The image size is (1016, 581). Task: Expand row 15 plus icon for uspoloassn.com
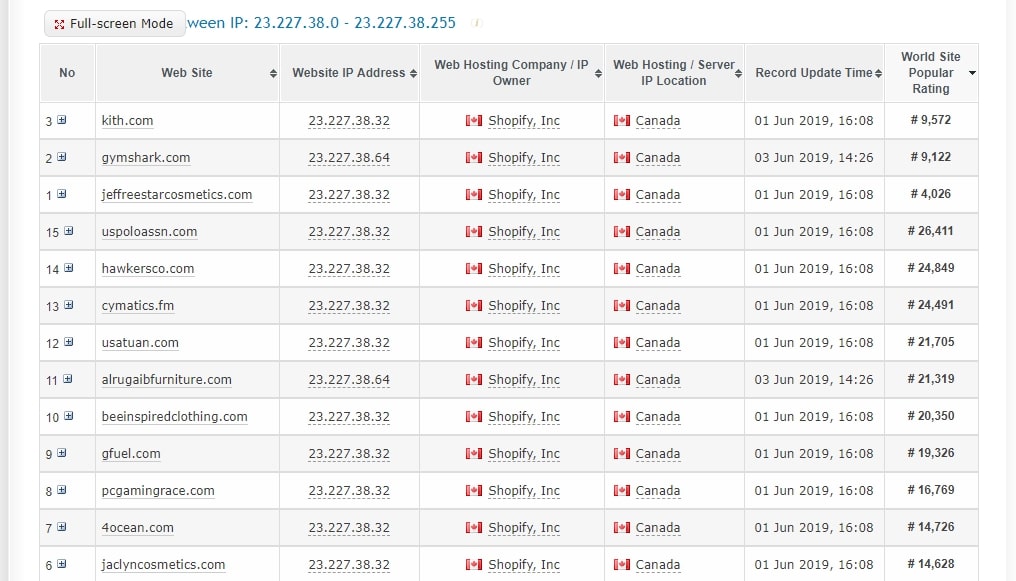pyautogui.click(x=68, y=231)
